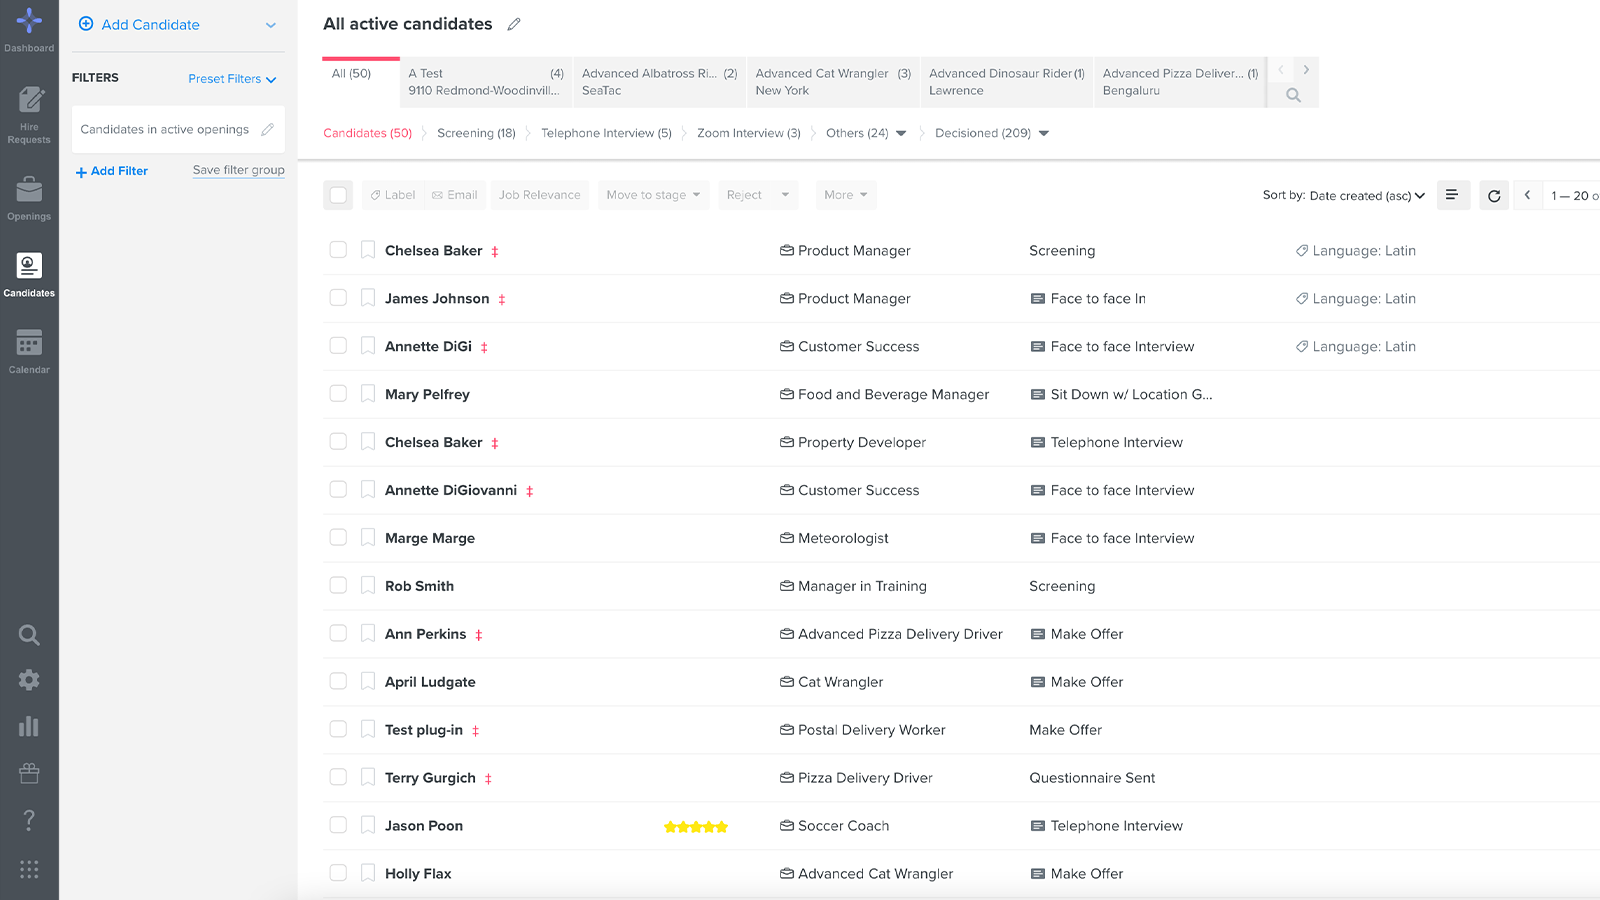The width and height of the screenshot is (1600, 900).
Task: Open the Openings briefcase icon
Action: 29,197
